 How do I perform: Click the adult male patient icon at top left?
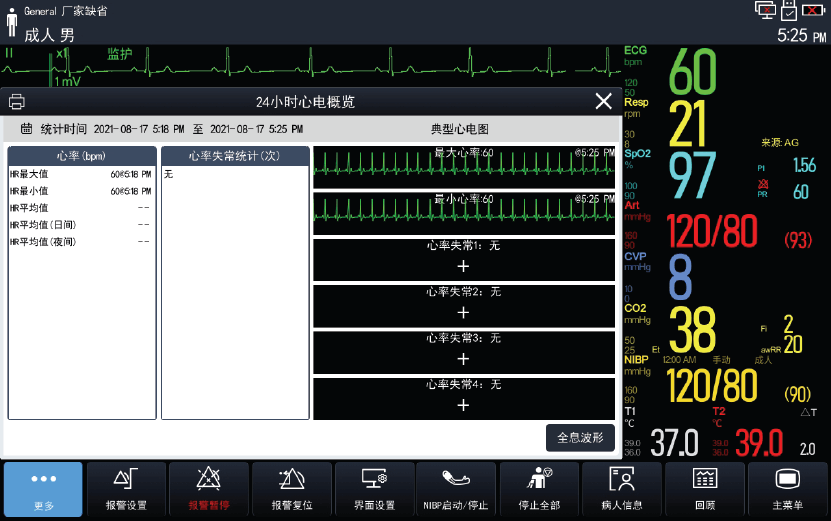pyautogui.click(x=12, y=24)
